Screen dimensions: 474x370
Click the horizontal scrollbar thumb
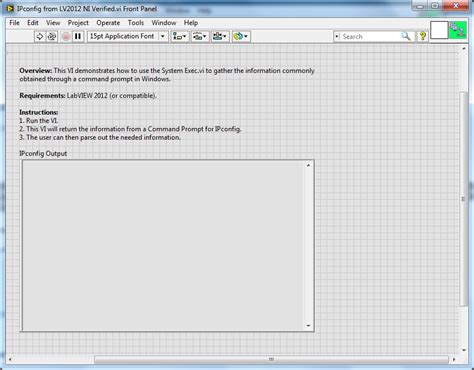tap(271, 359)
